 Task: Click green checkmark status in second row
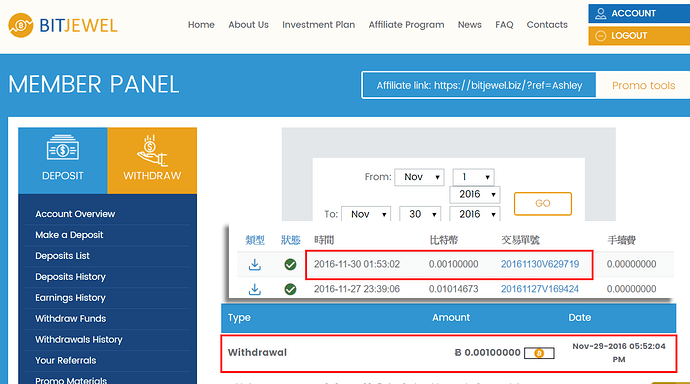point(290,289)
